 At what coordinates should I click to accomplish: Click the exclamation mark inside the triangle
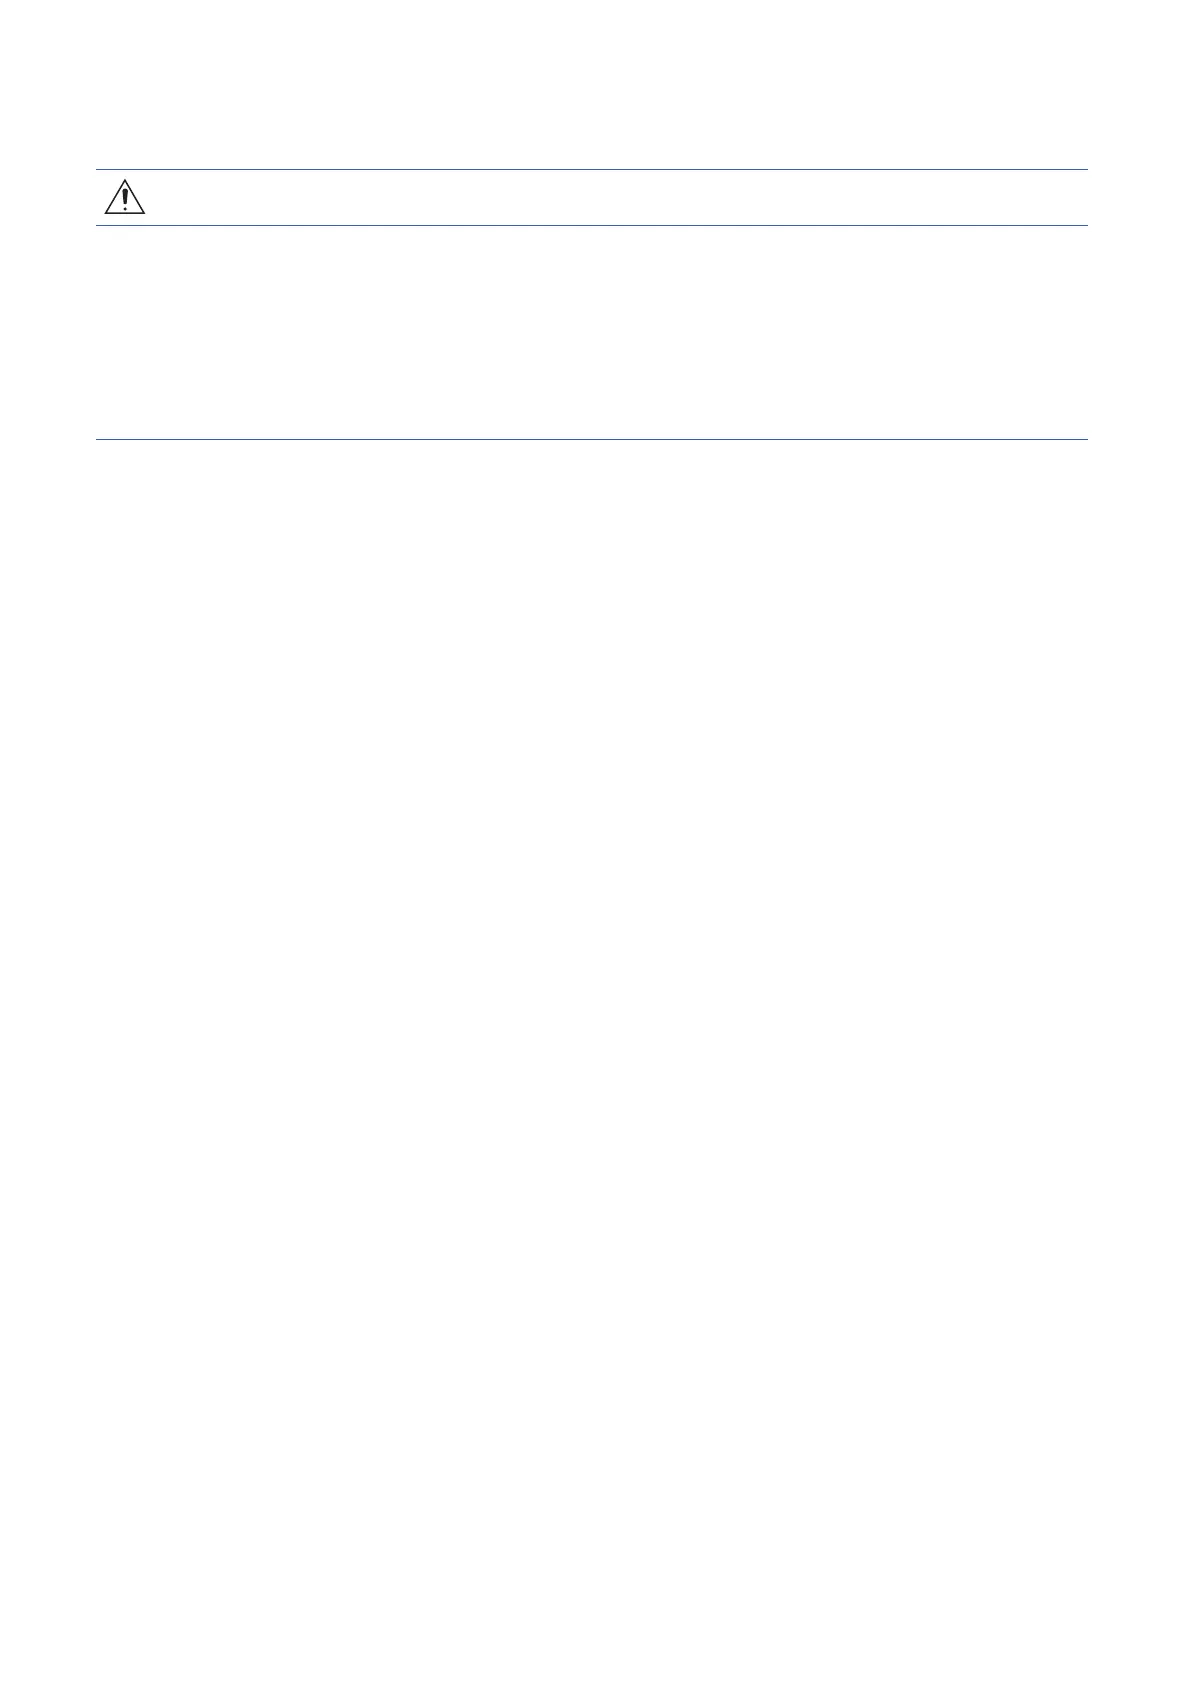125,200
